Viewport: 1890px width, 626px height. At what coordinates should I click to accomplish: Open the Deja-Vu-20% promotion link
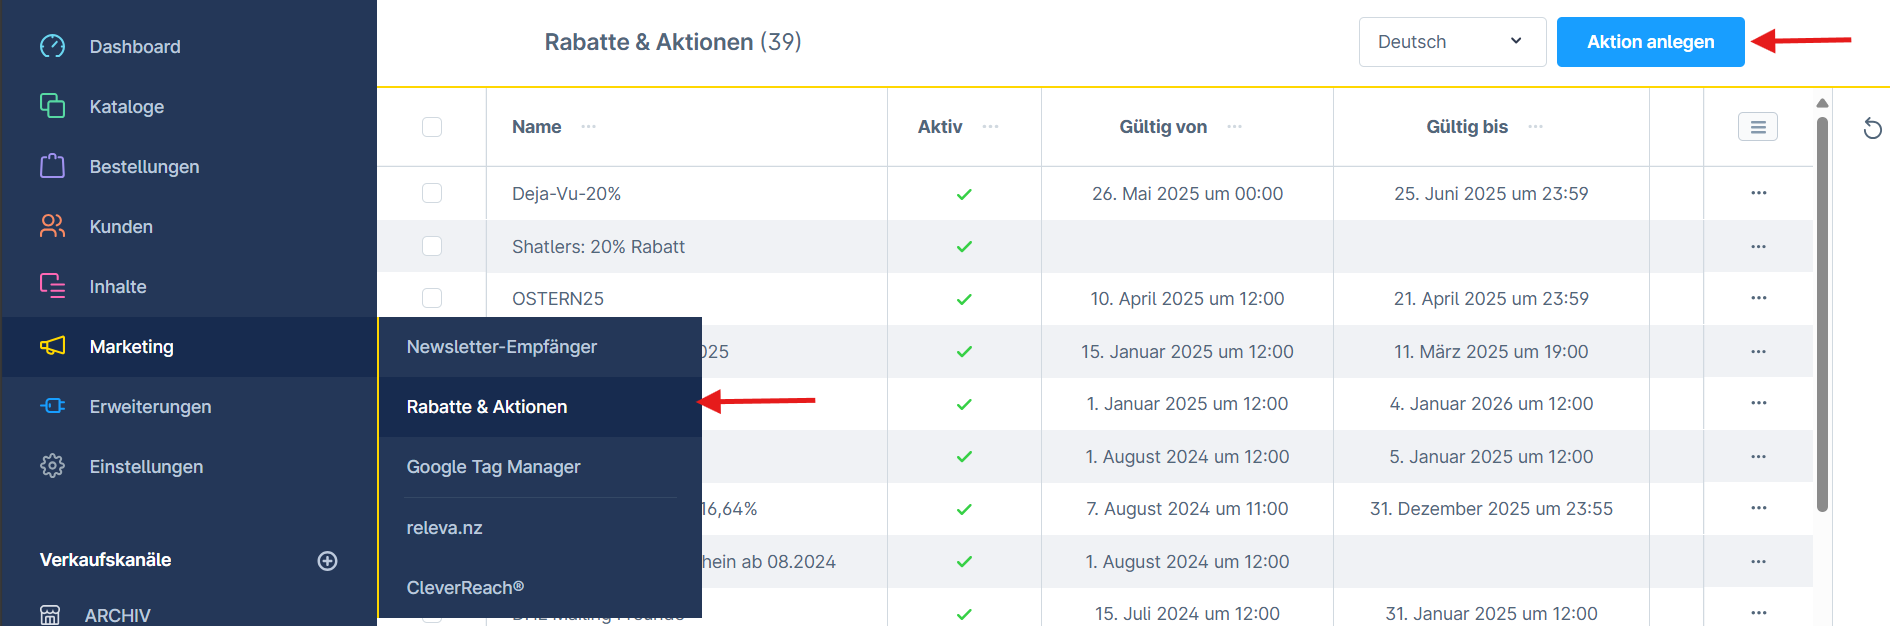tap(566, 194)
